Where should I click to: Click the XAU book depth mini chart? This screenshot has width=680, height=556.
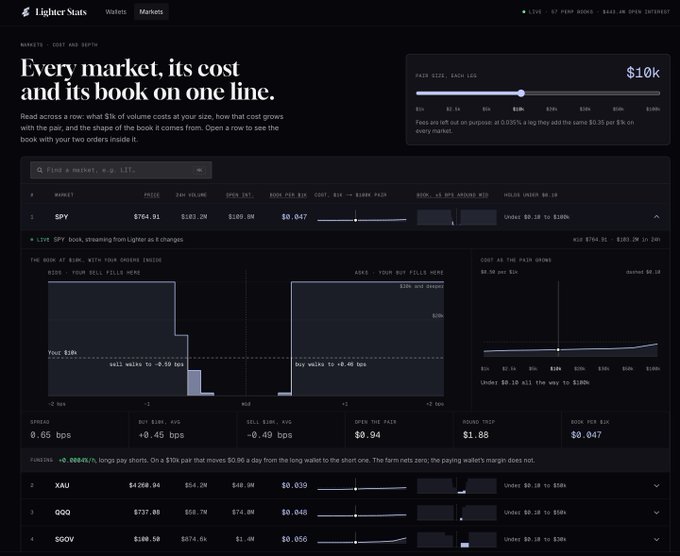457,486
